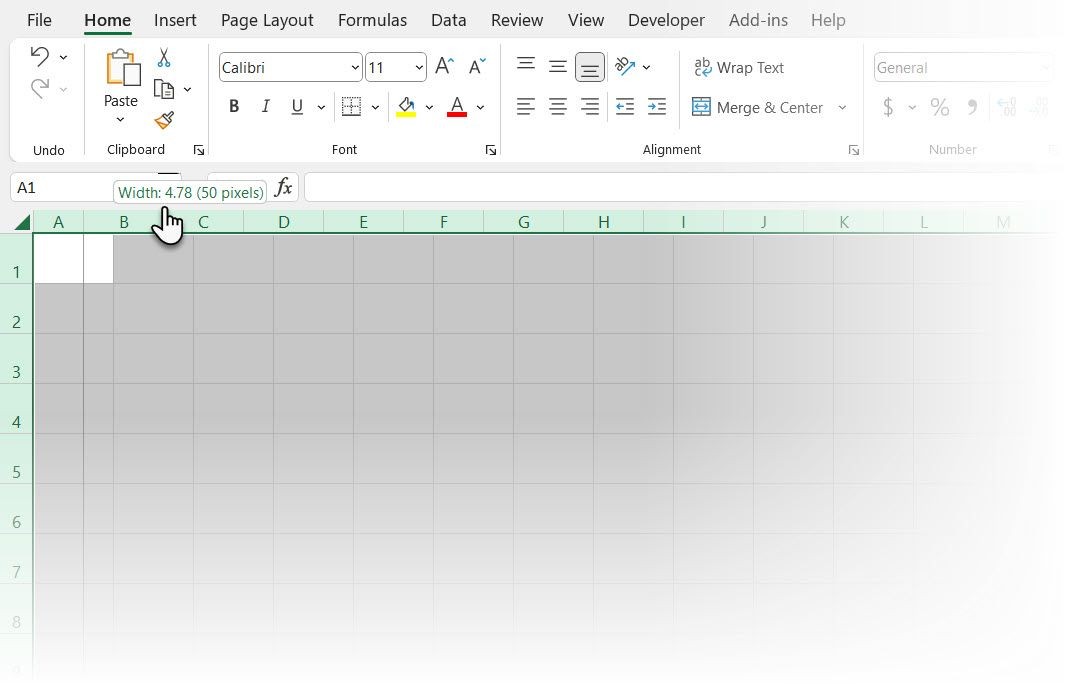
Task: Expand the Underline style dropdown arrow
Action: [x=321, y=107]
